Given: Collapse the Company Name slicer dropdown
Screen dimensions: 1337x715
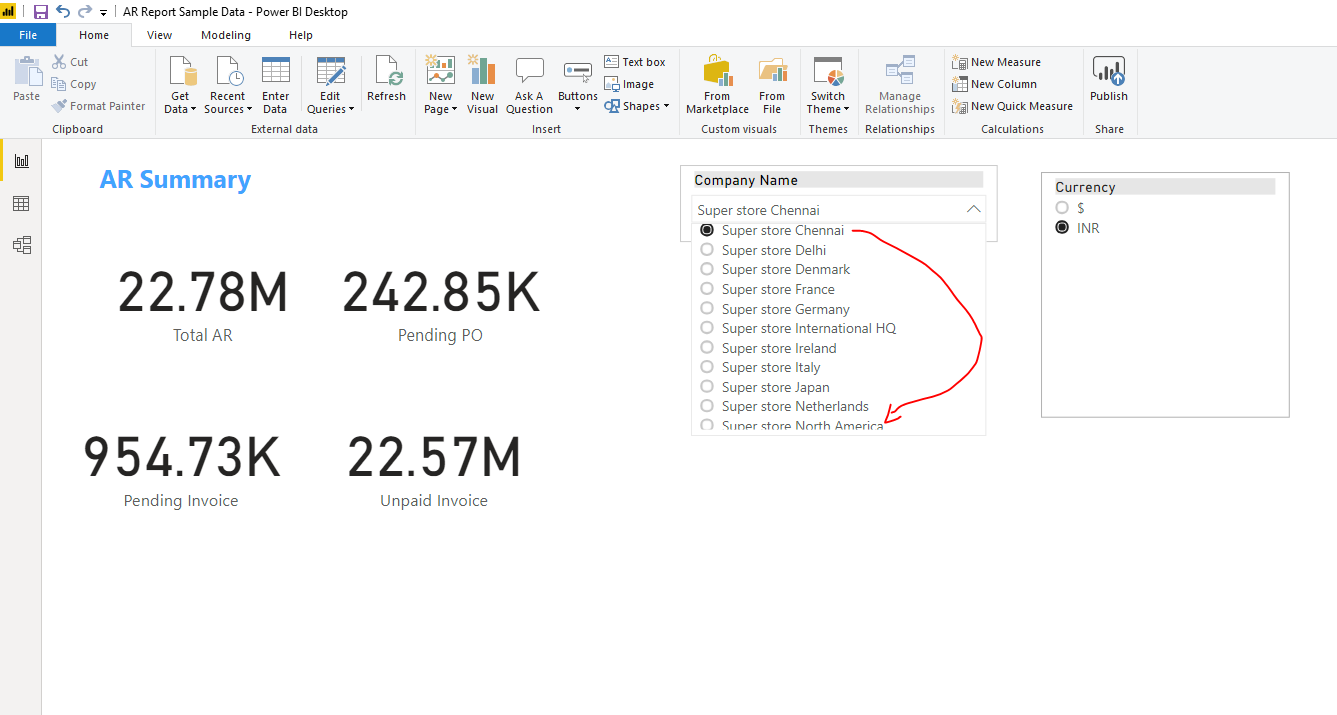Looking at the screenshot, I should (974, 210).
